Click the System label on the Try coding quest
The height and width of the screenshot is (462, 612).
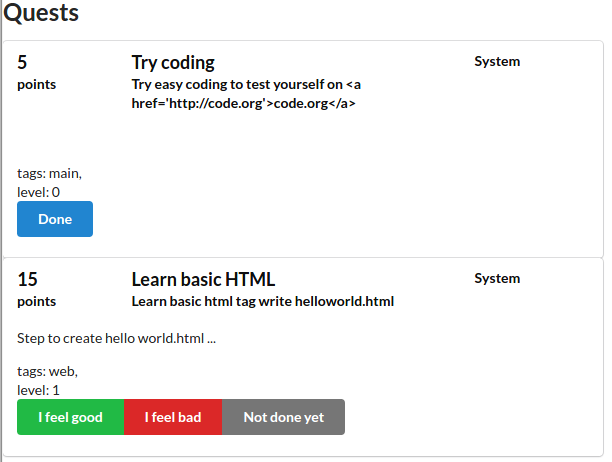(x=497, y=61)
